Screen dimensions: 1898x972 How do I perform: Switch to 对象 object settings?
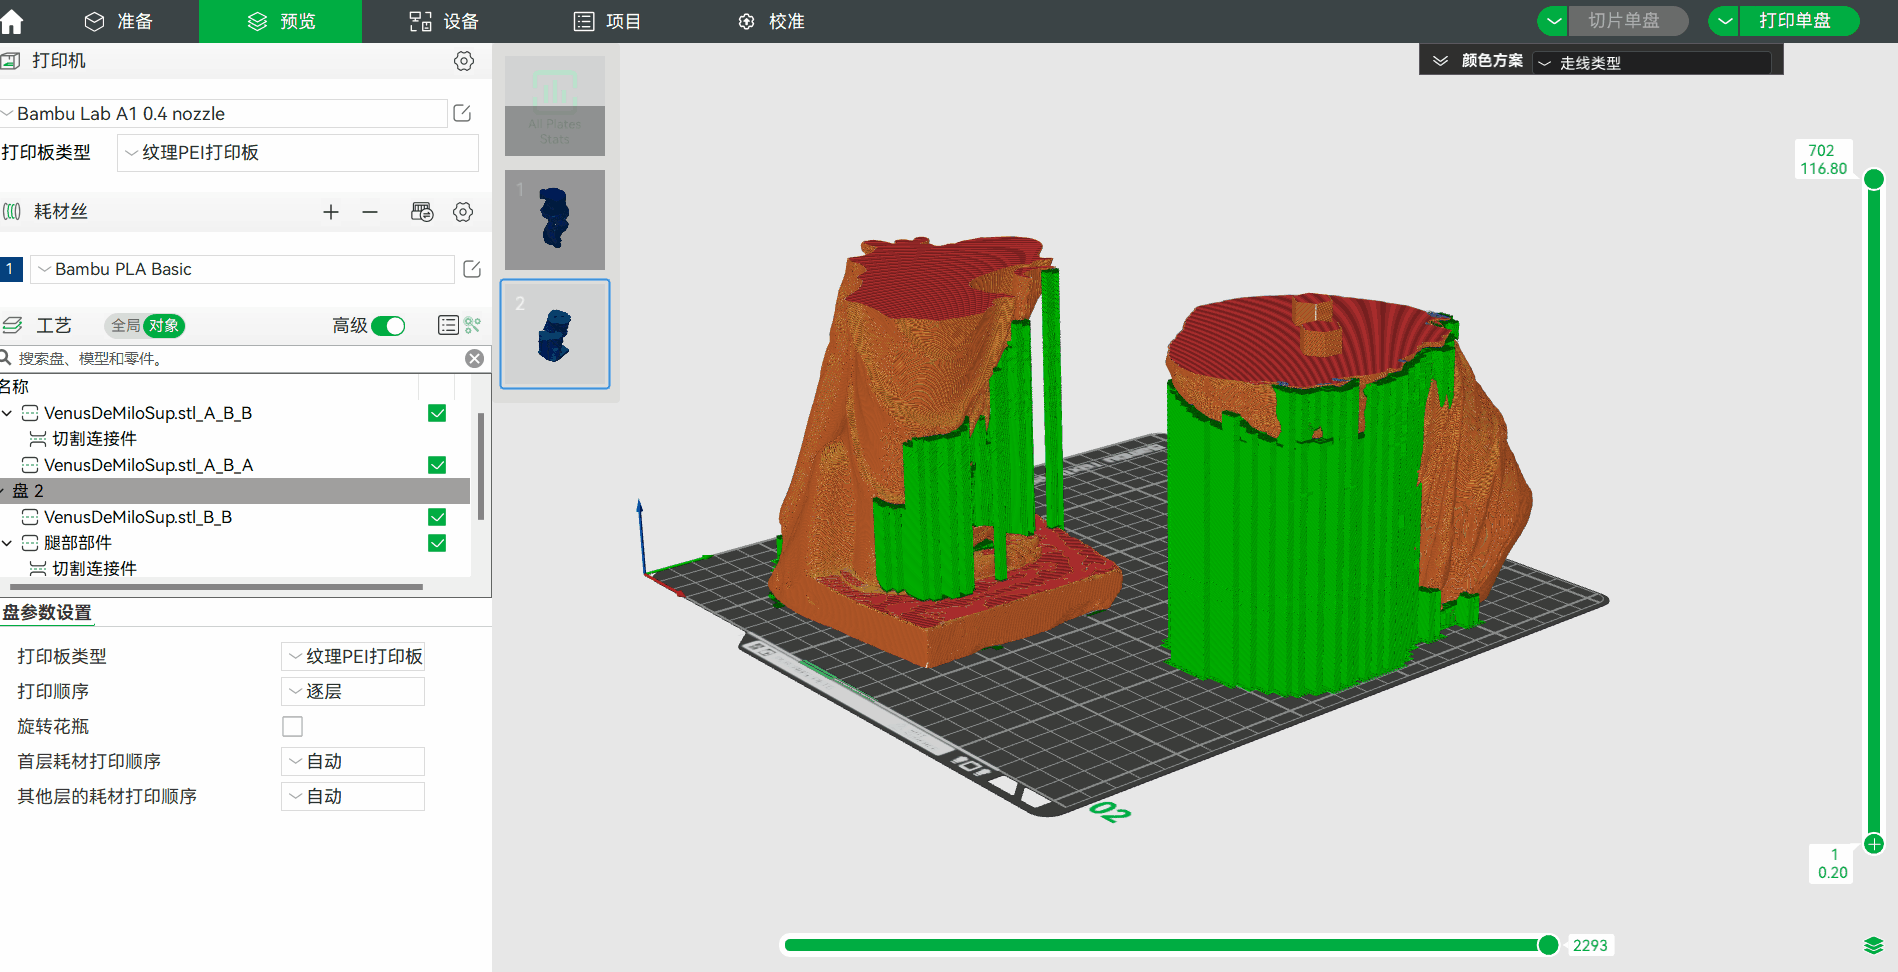click(x=164, y=326)
